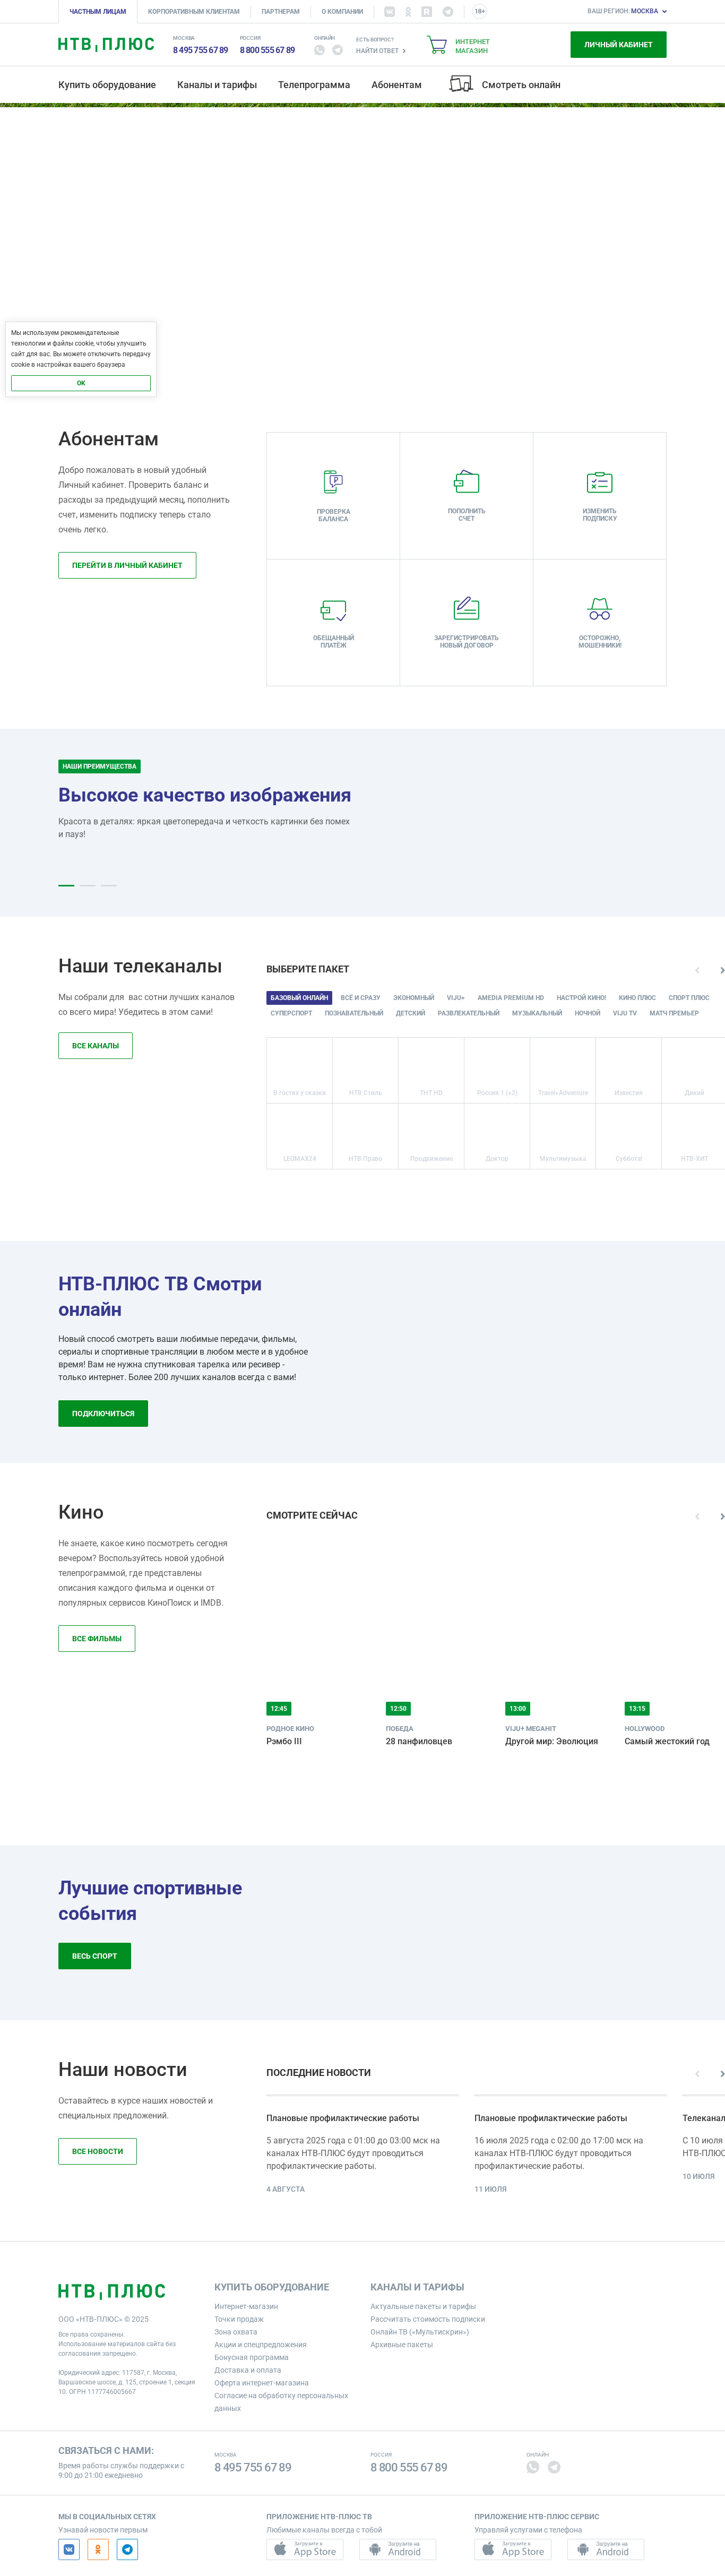The height and width of the screenshot is (2576, 725).
Task: Click the Подключиться button
Action: click(103, 1414)
